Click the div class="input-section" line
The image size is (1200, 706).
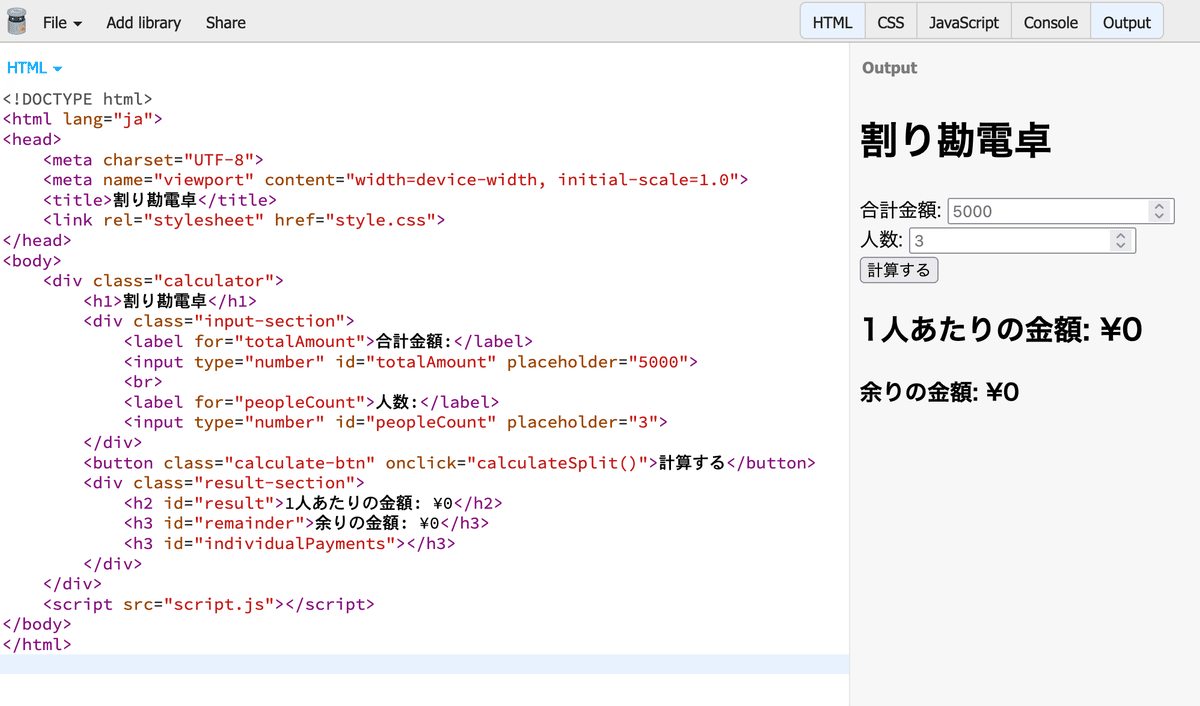coord(219,321)
